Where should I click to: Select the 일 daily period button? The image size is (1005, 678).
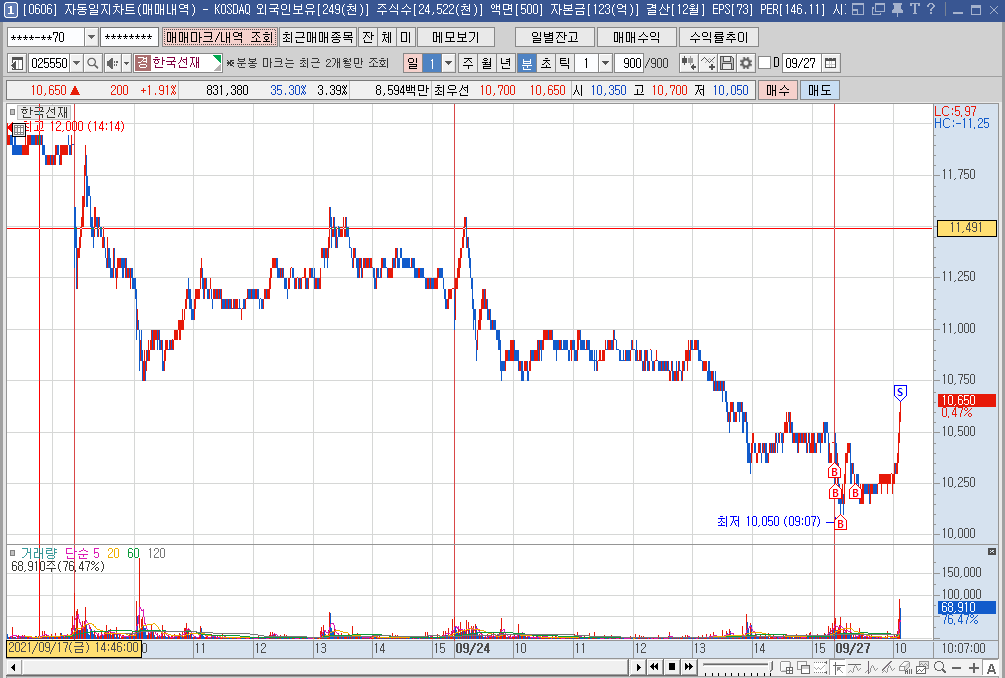412,63
